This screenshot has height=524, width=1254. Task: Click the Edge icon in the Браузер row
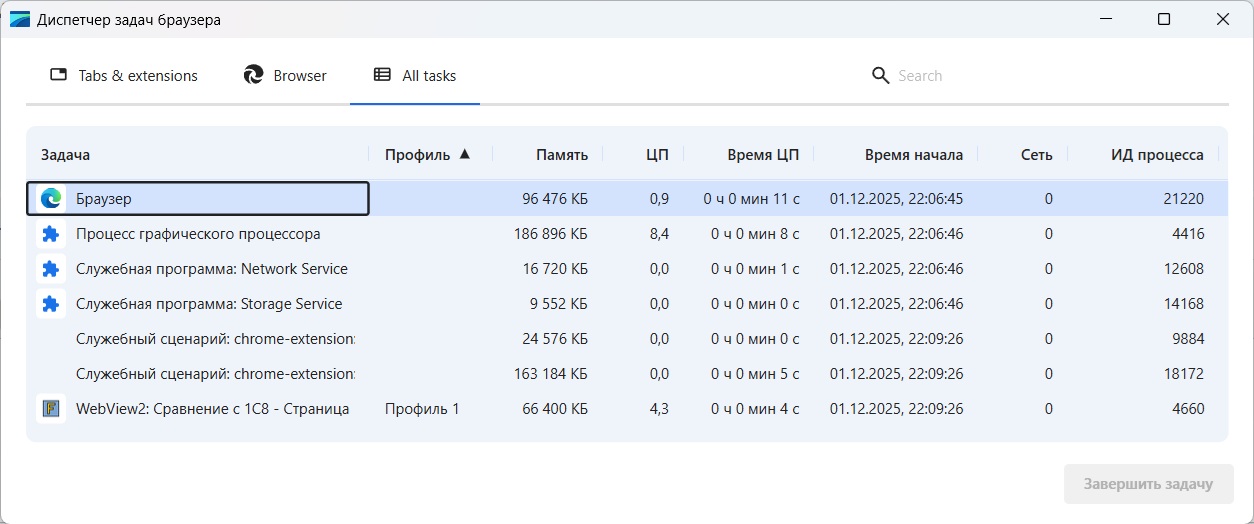click(51, 199)
